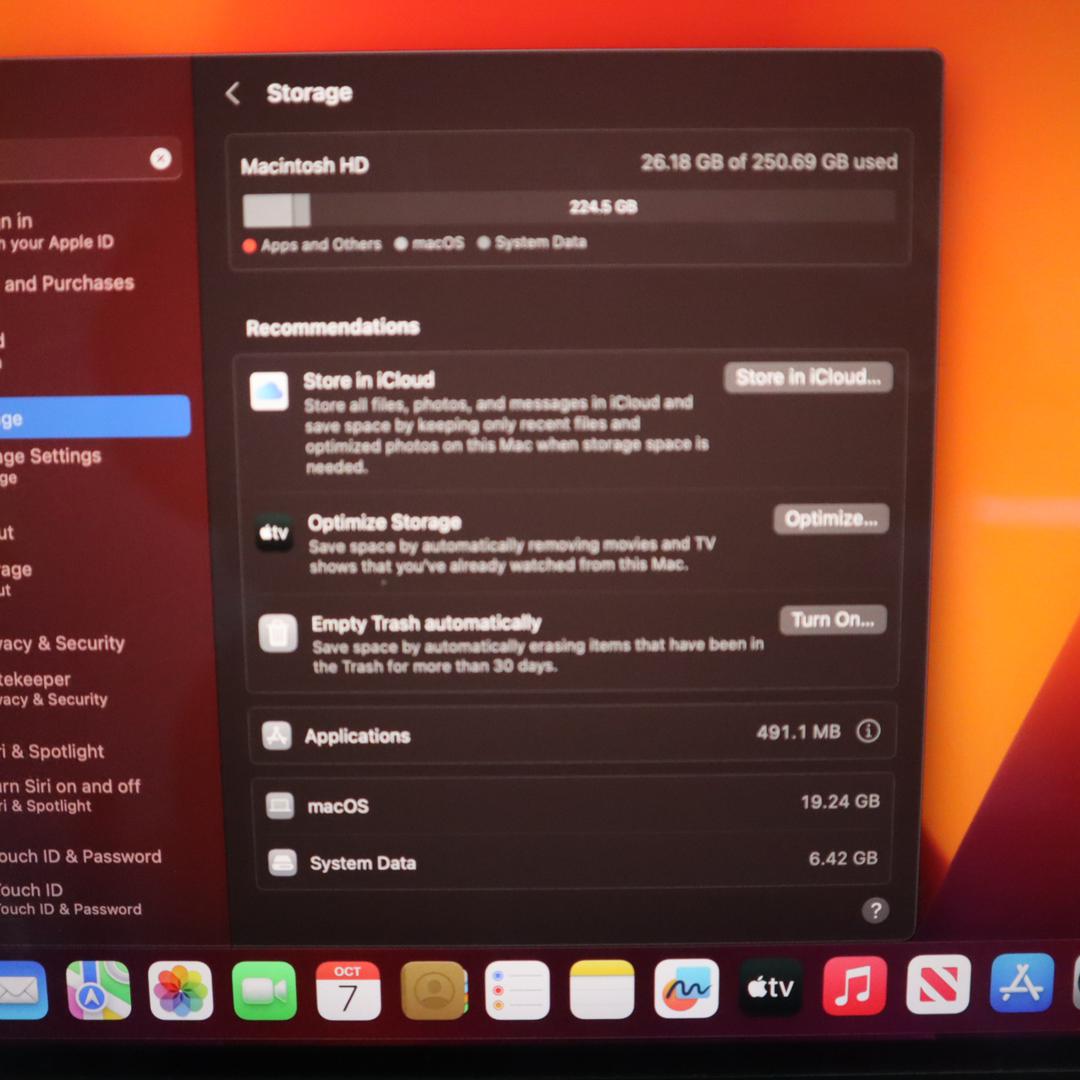
Task: Open the App Store from Dock
Action: (1022, 984)
